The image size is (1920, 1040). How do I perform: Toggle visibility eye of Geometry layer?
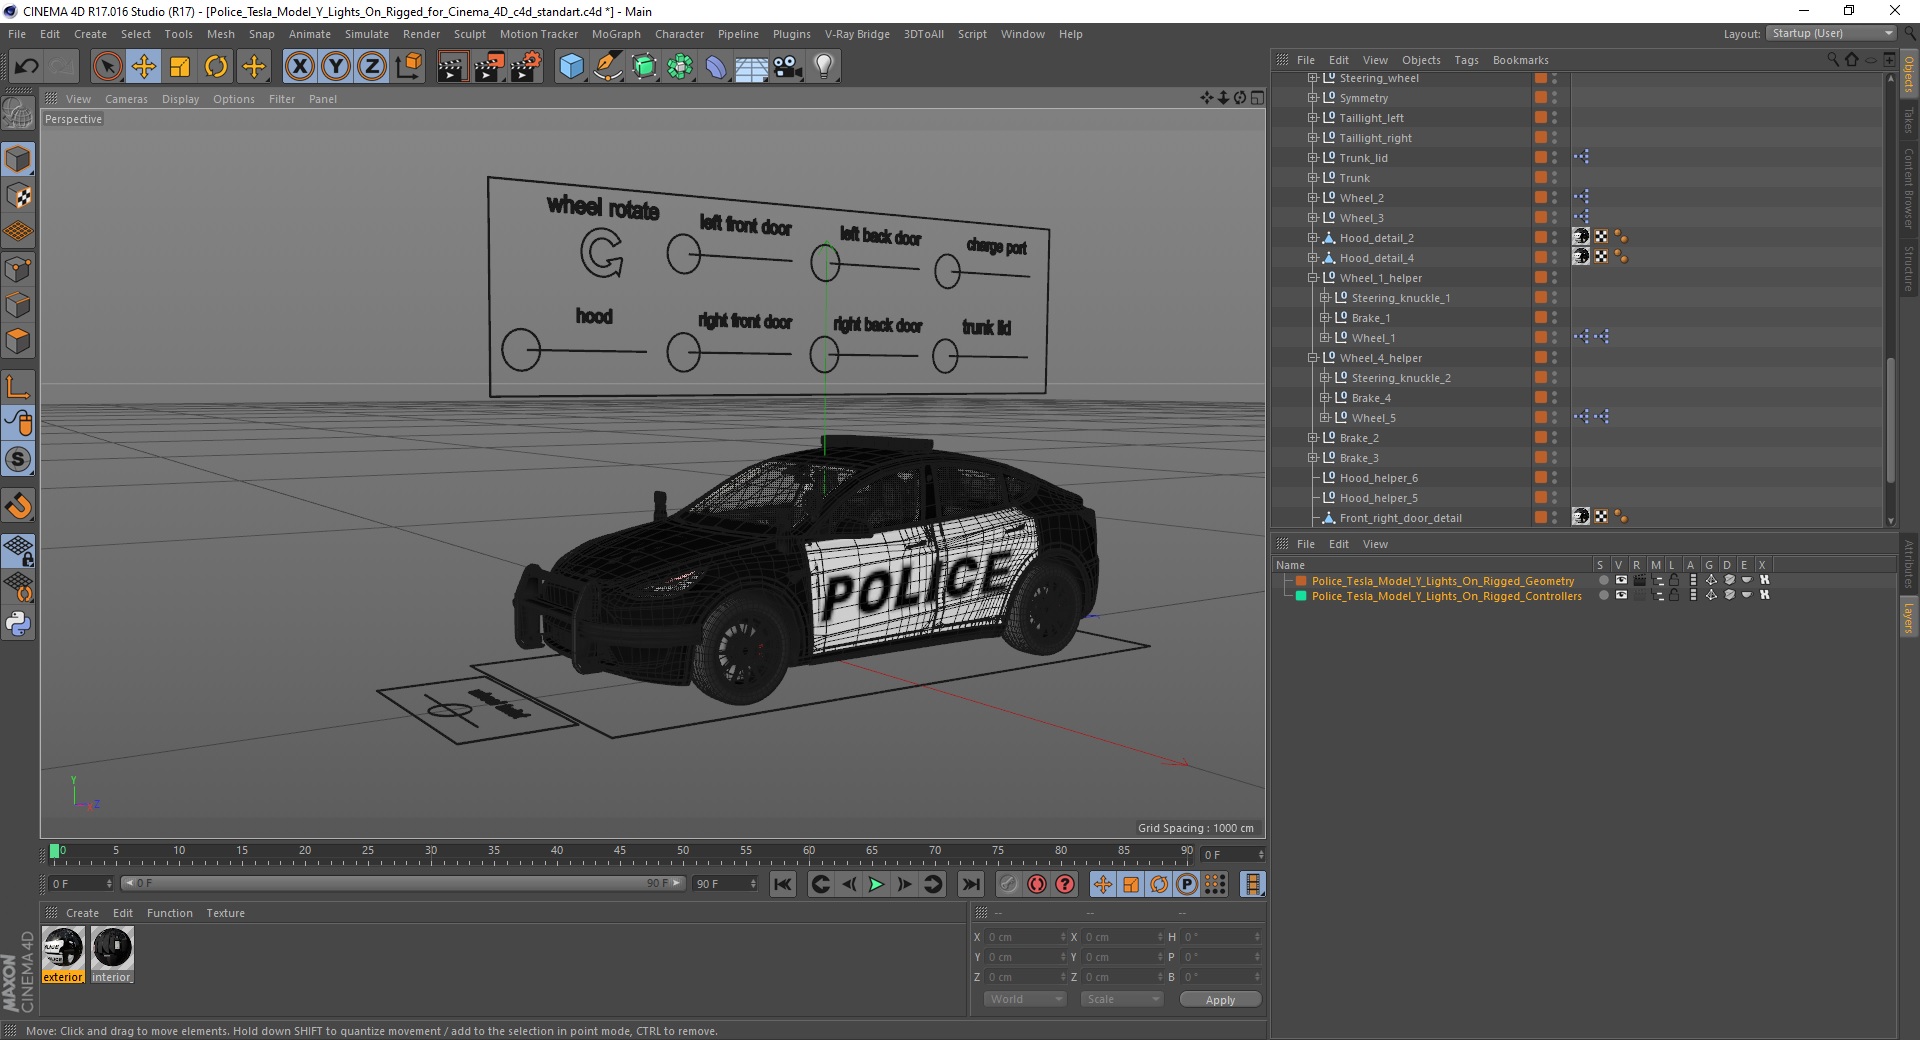[x=1621, y=580]
